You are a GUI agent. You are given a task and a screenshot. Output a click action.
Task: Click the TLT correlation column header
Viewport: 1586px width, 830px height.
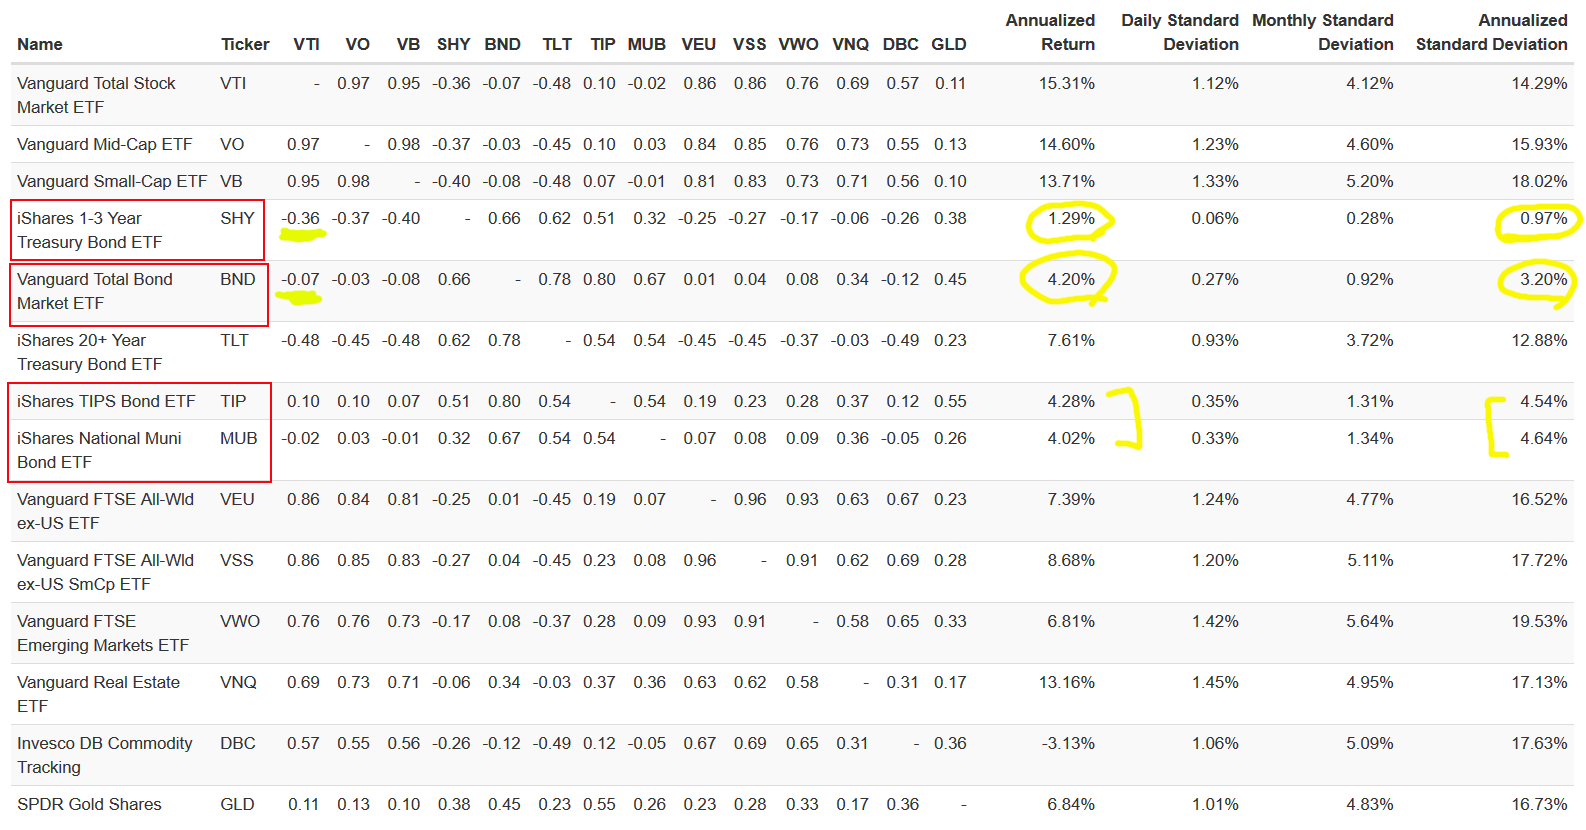(x=557, y=44)
